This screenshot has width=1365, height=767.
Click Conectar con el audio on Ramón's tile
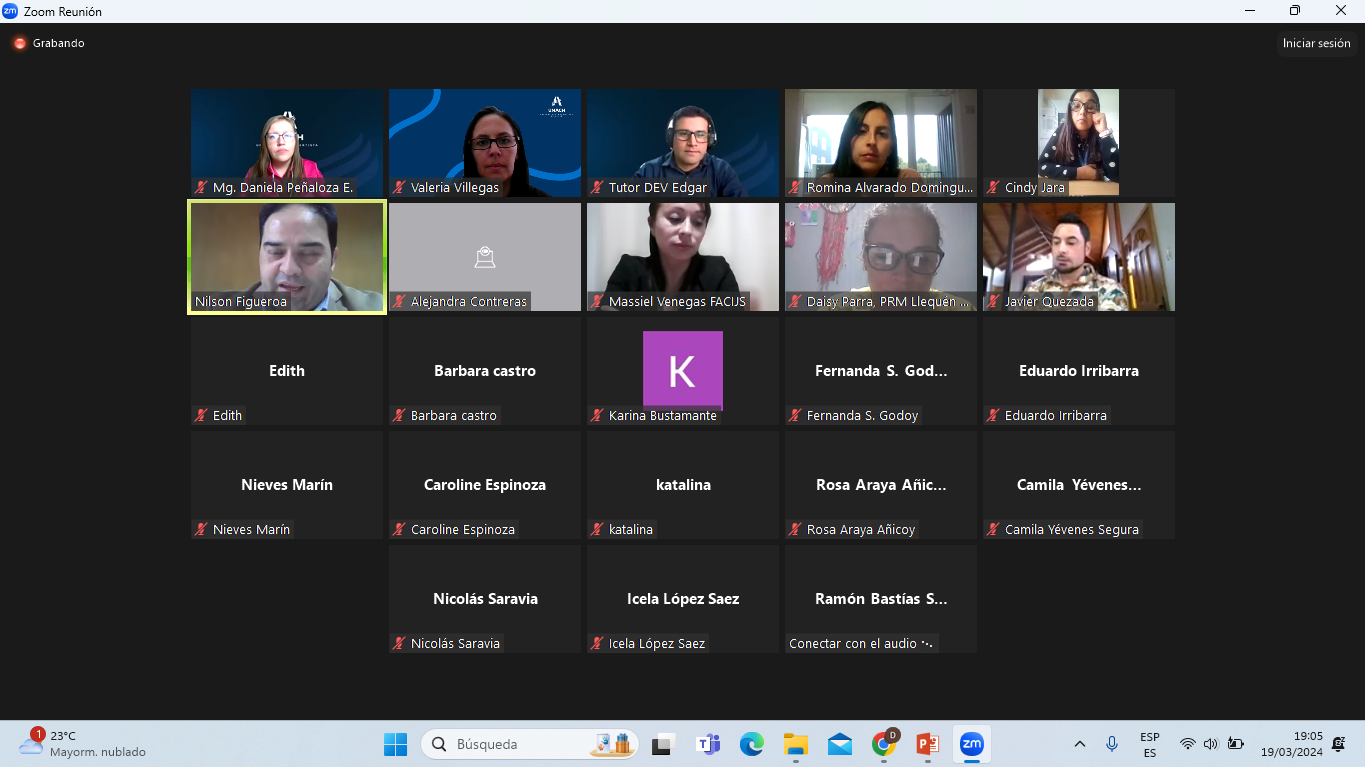[860, 643]
